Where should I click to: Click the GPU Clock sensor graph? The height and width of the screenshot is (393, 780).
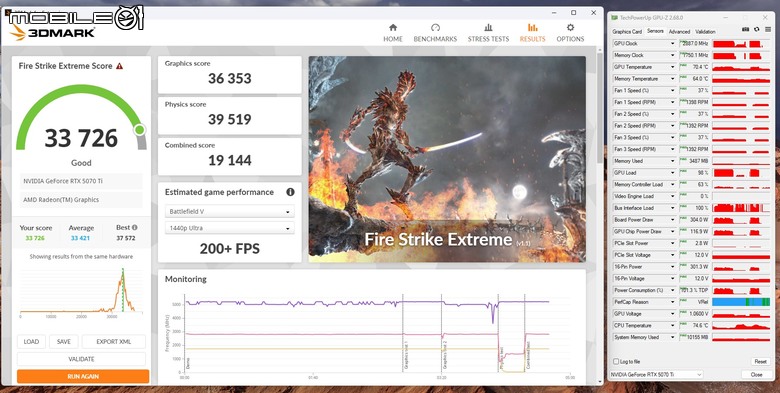pos(741,44)
